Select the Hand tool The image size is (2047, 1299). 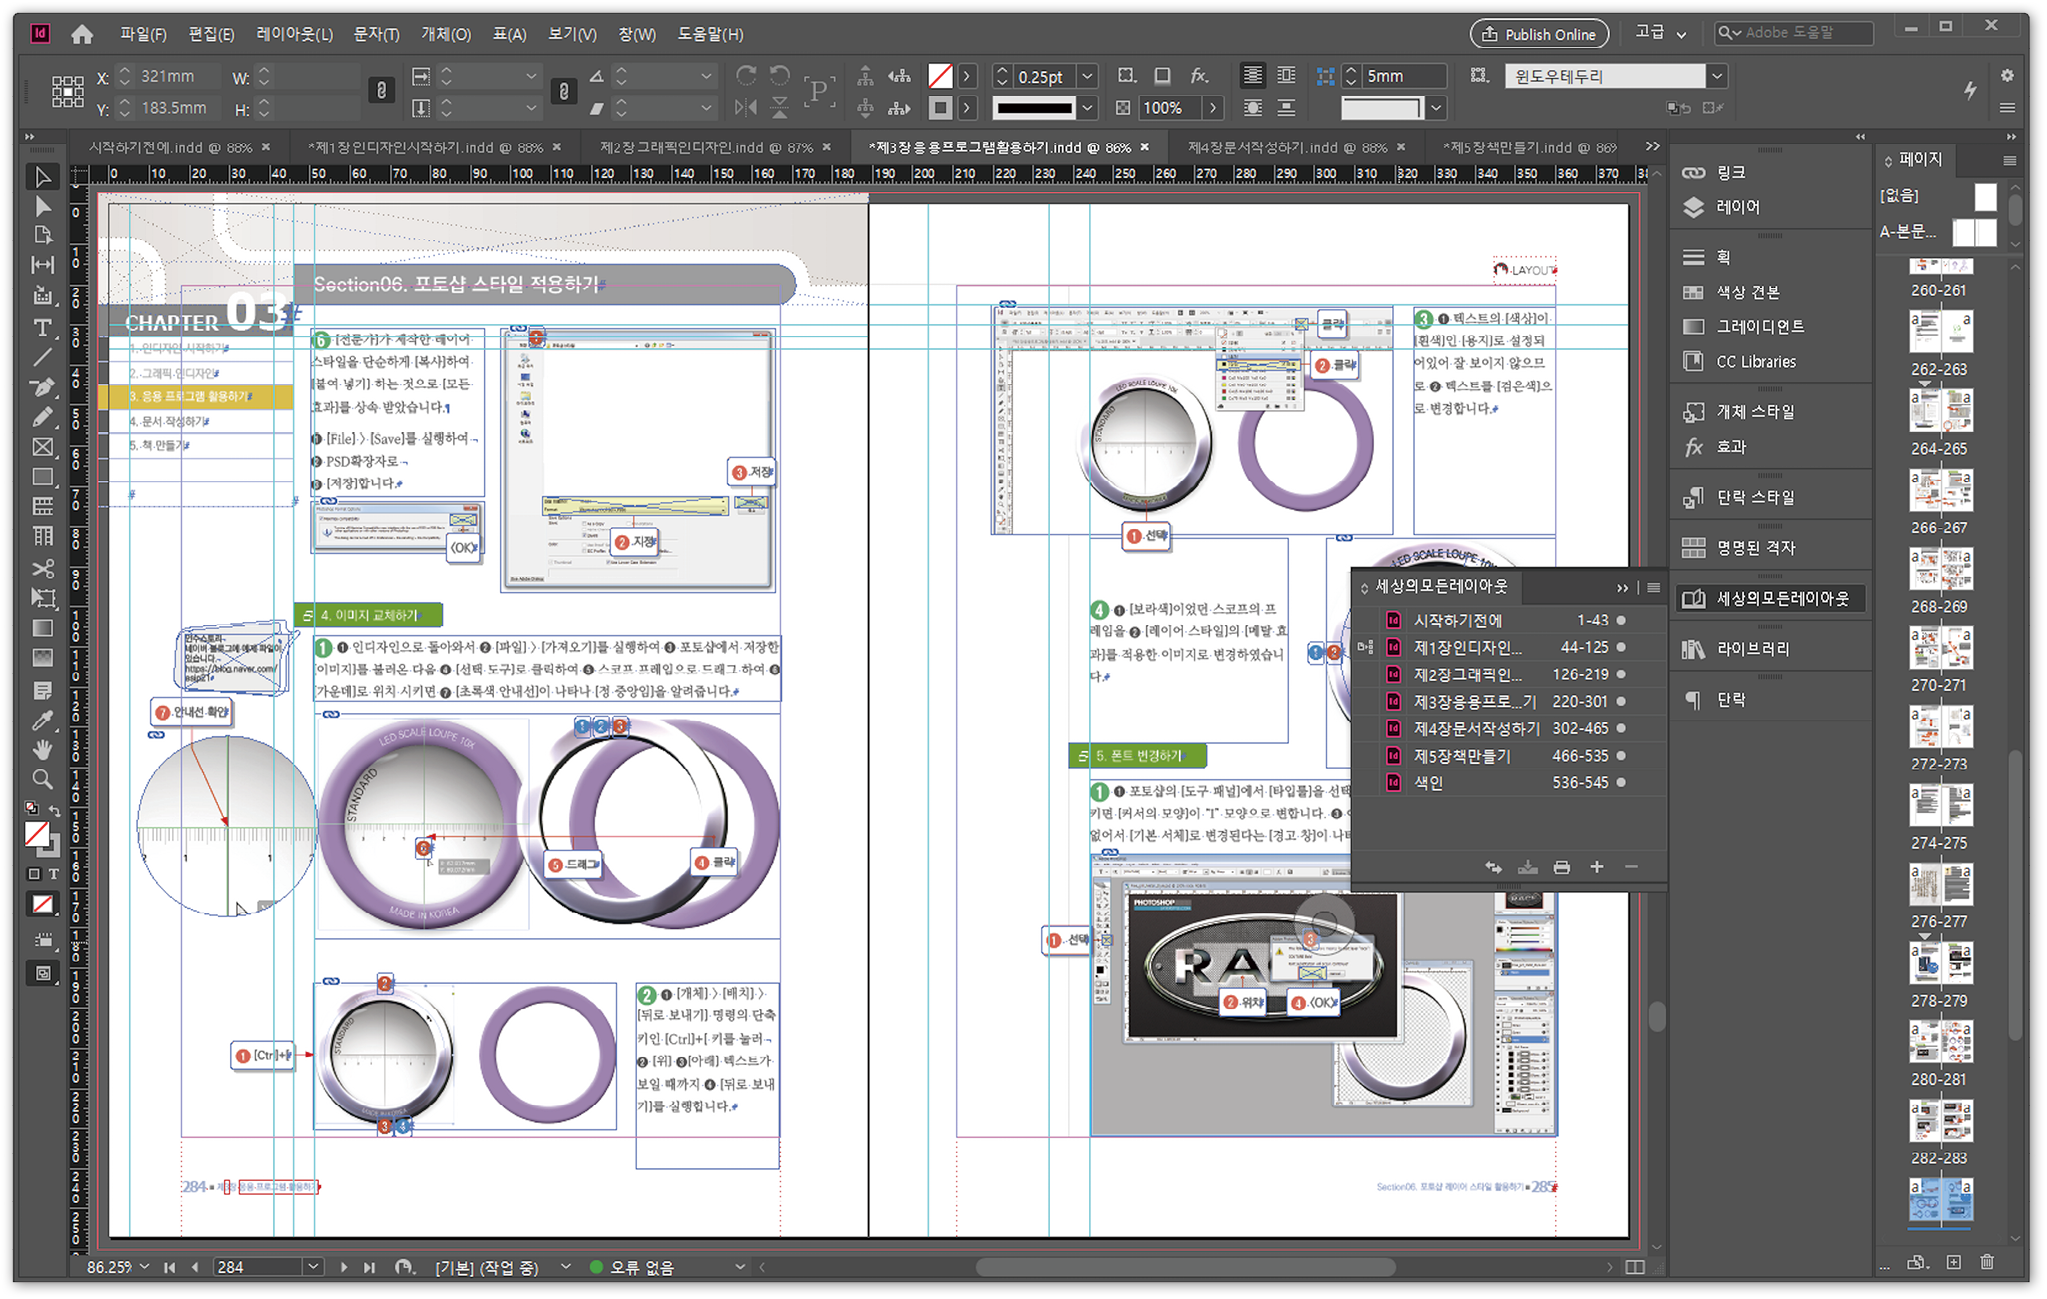coord(42,749)
